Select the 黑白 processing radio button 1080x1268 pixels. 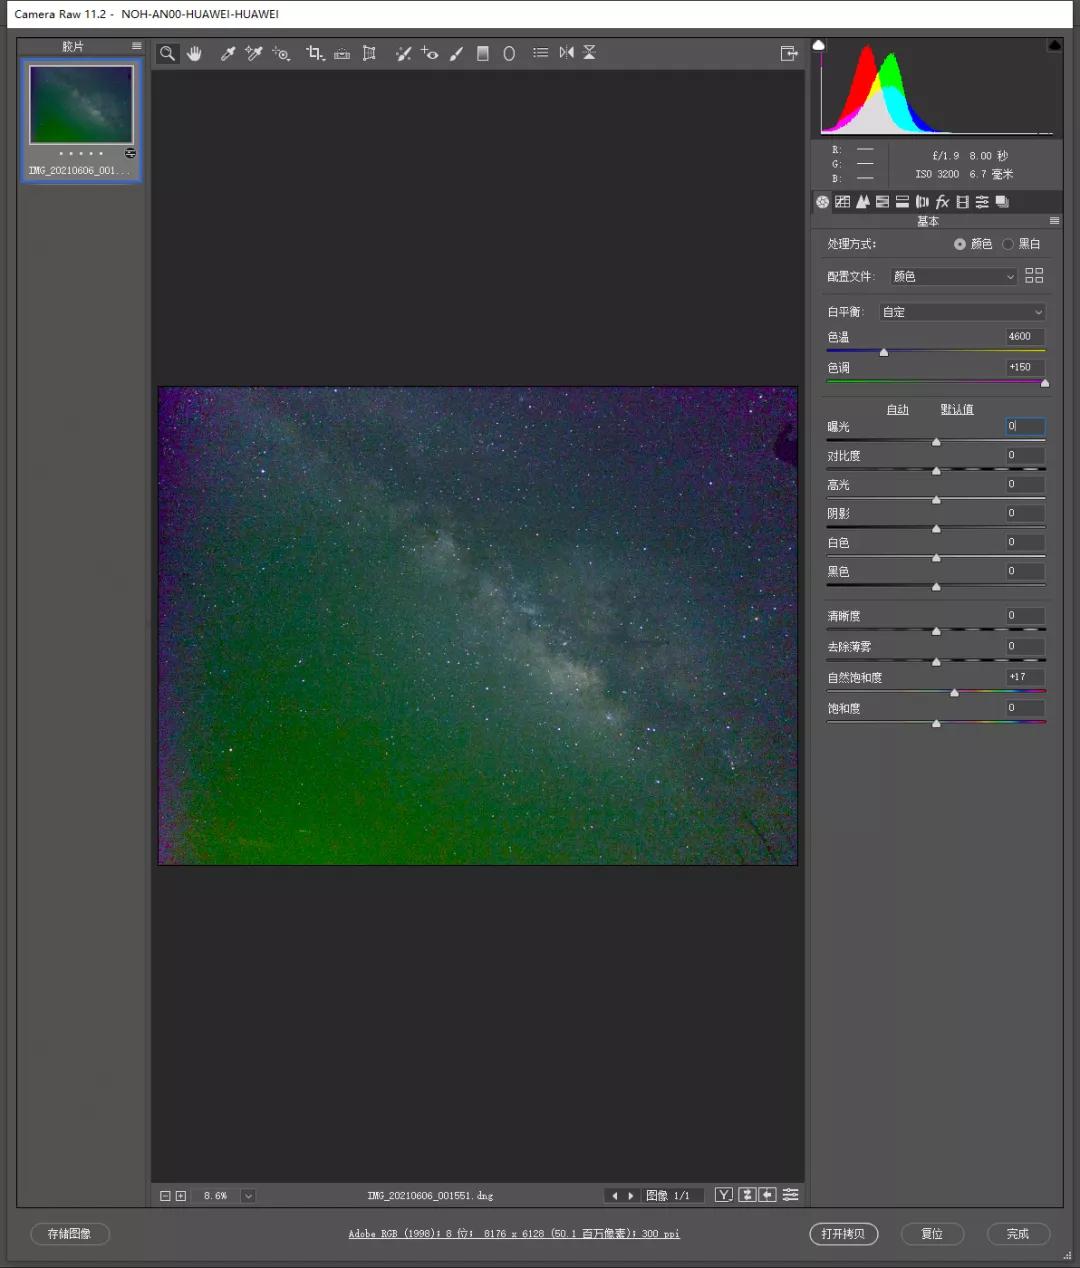point(1008,244)
